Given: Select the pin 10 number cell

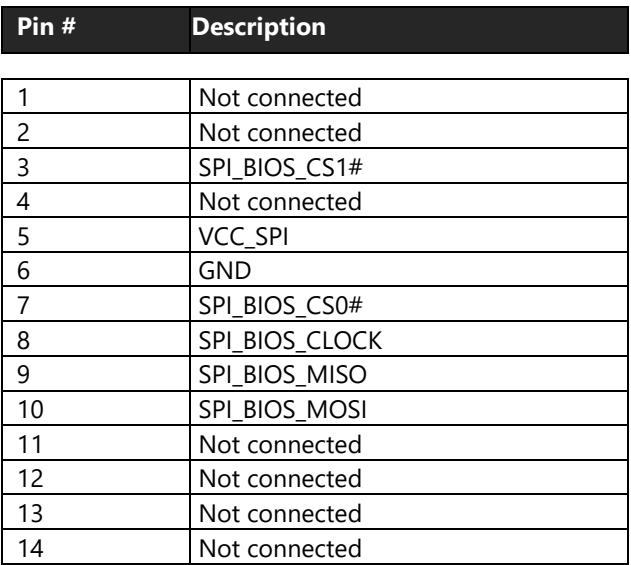Looking at the screenshot, I should (96, 408).
